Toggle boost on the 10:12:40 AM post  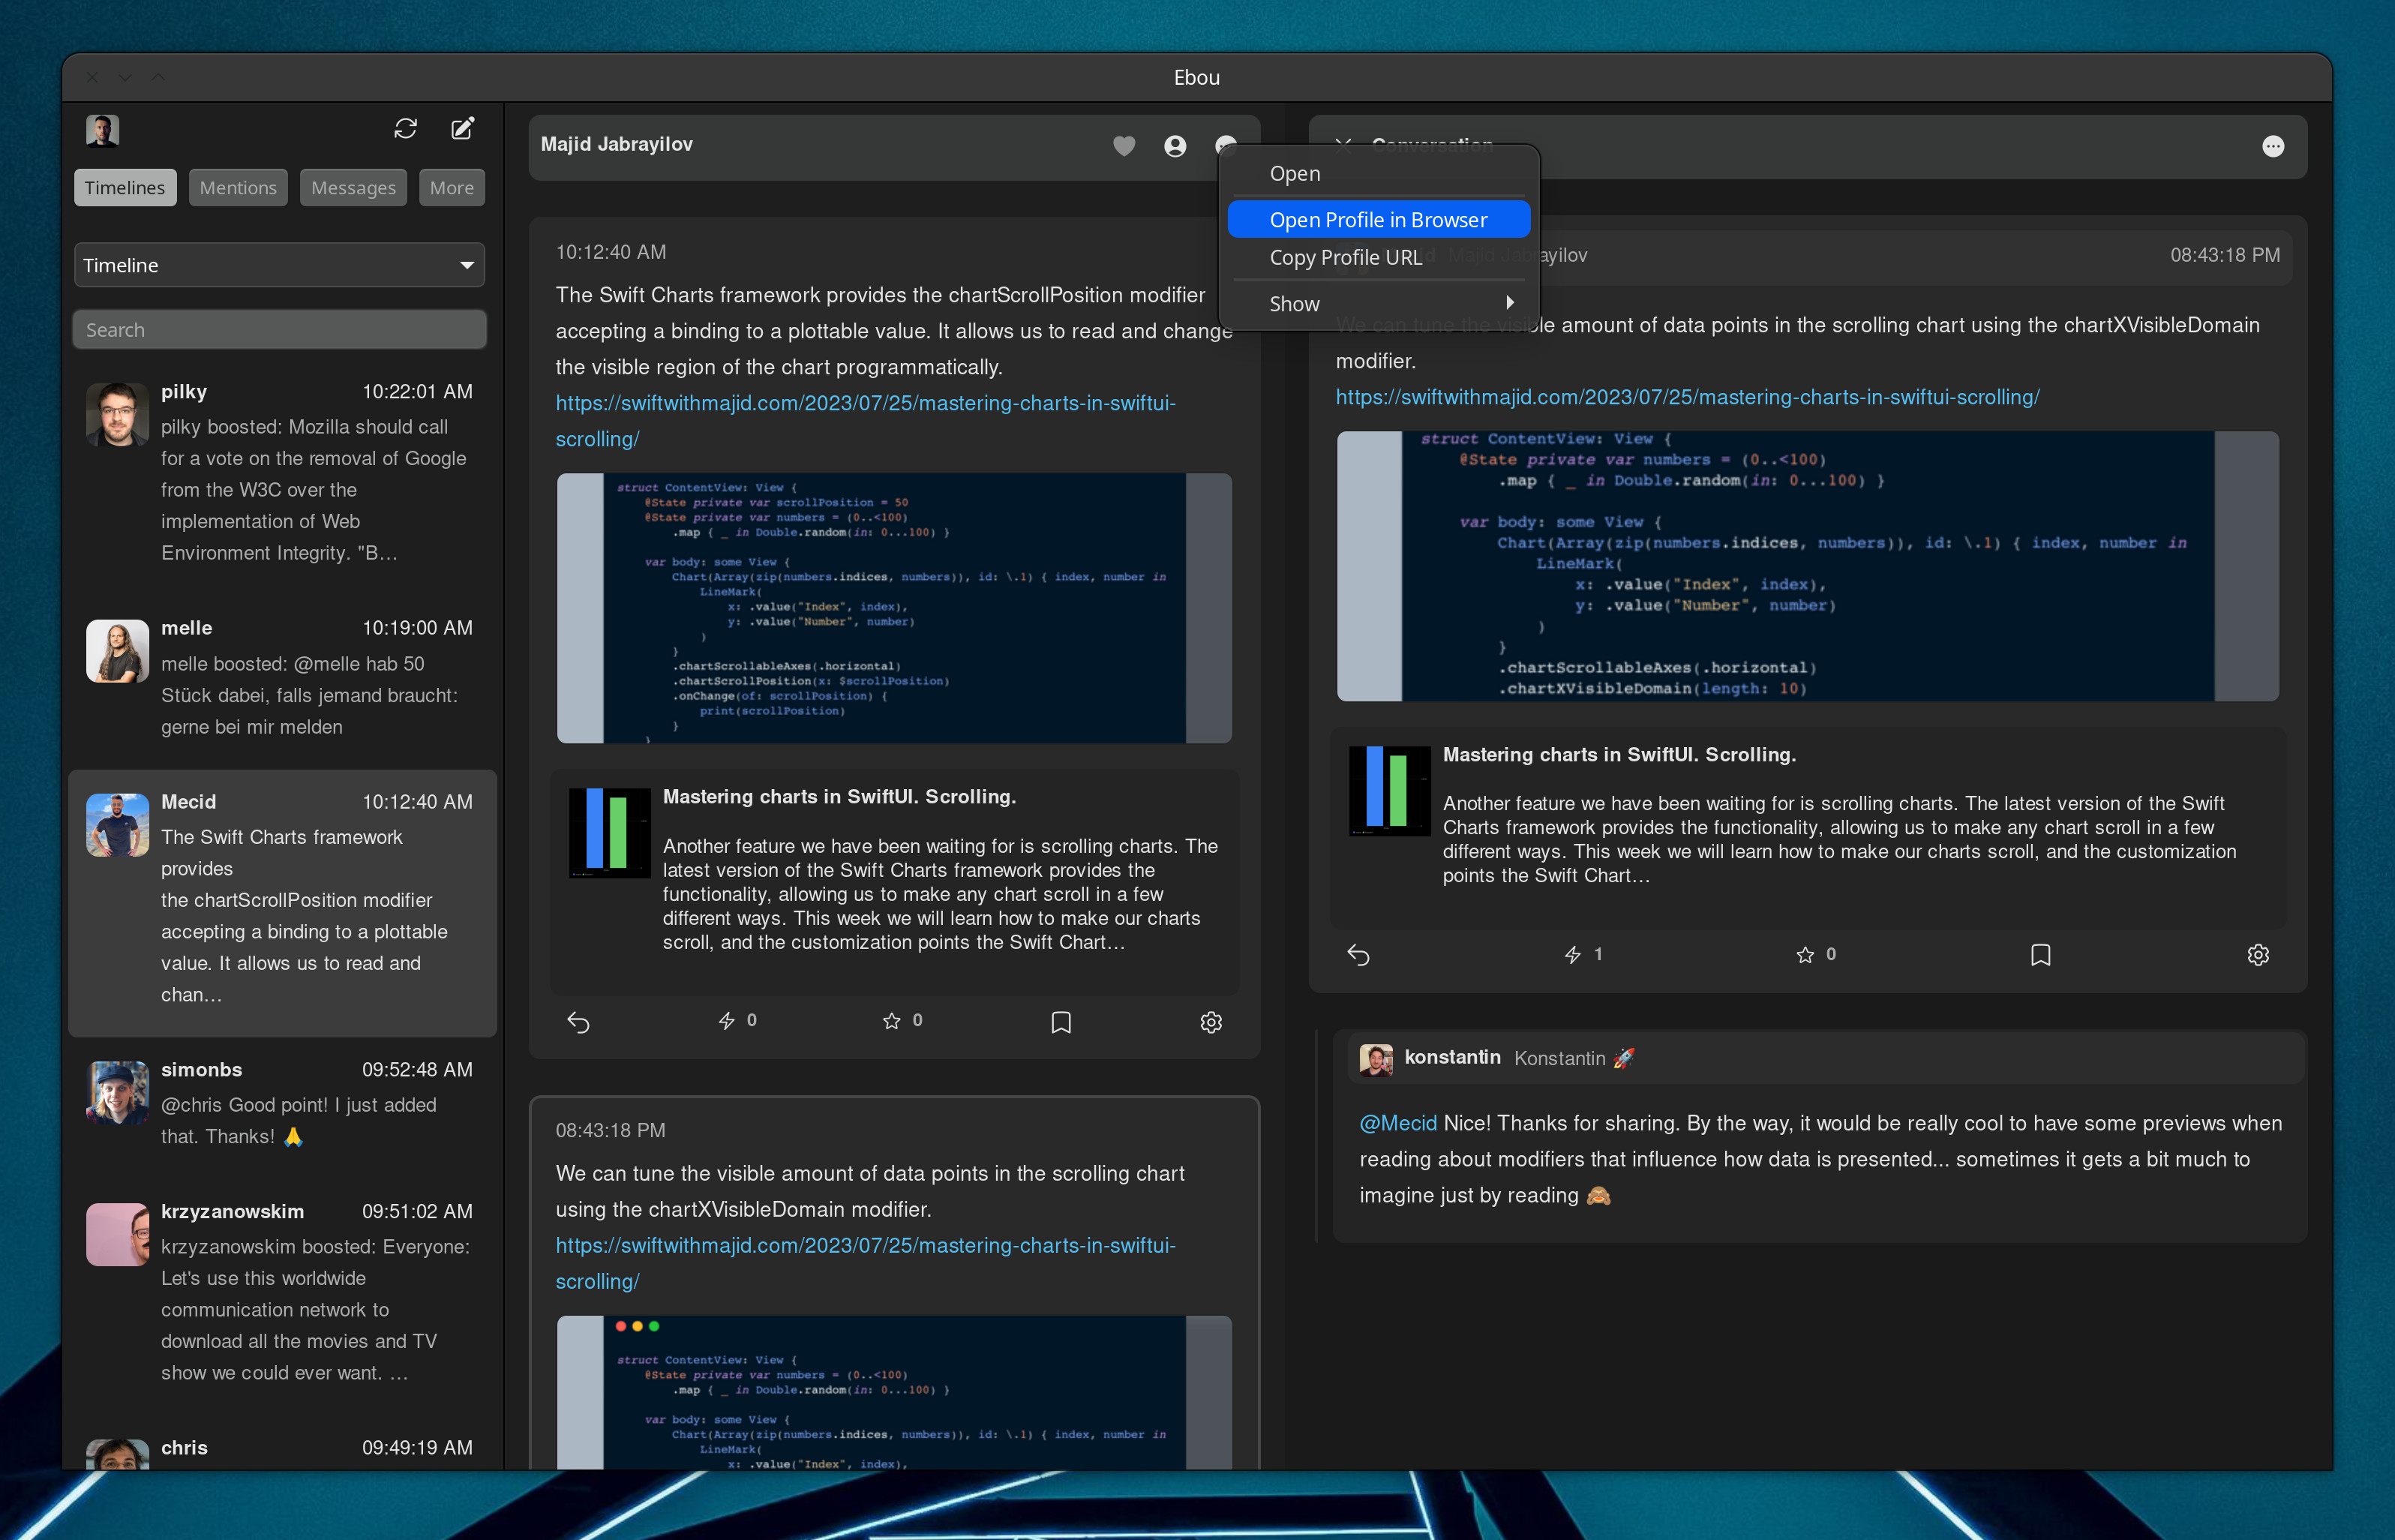coord(727,1020)
